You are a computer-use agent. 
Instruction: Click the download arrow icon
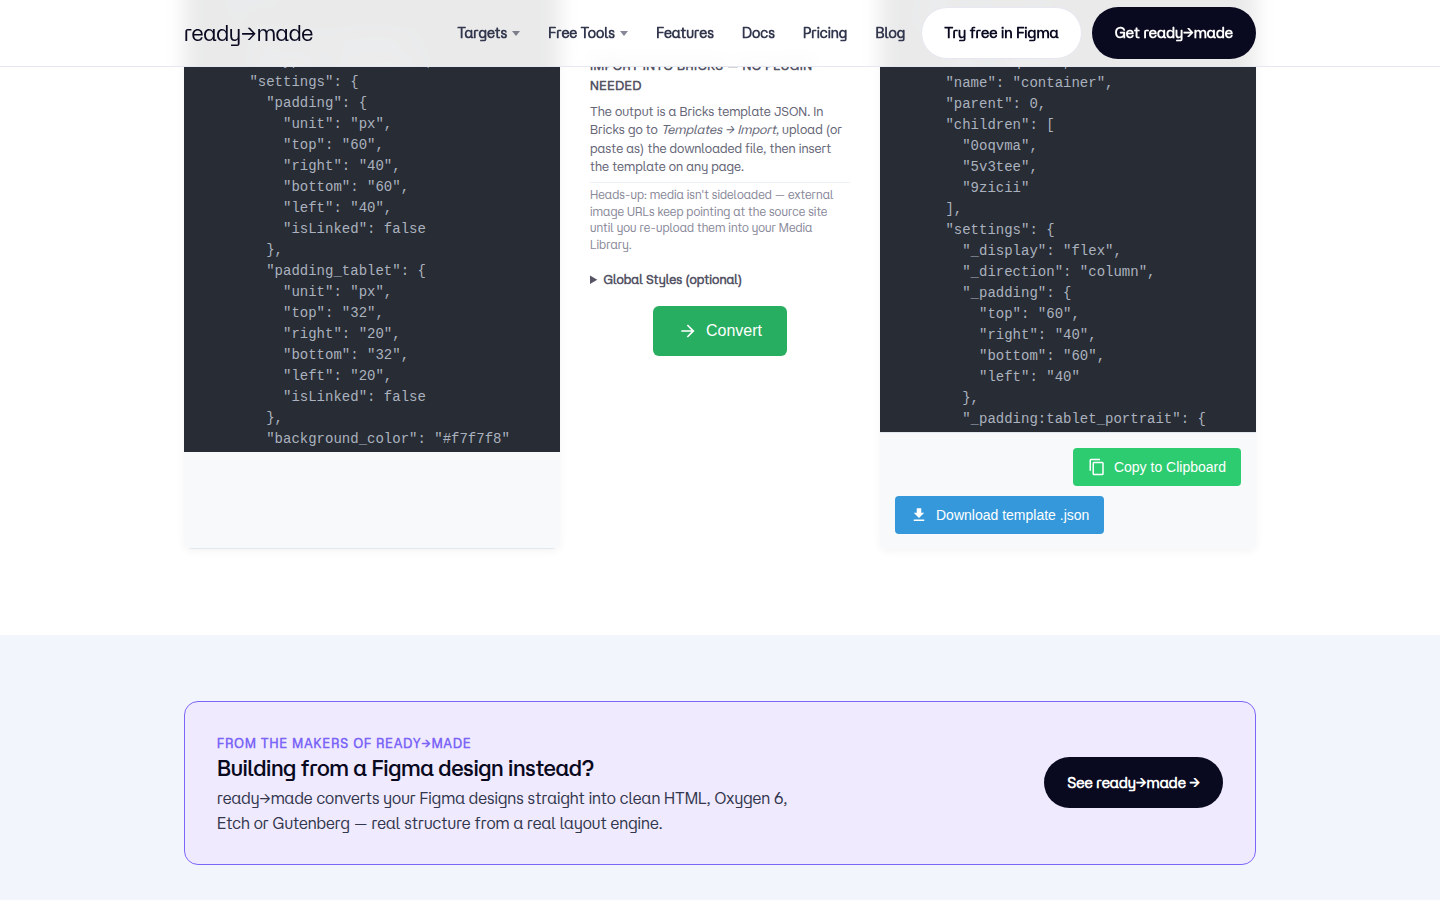click(x=918, y=515)
